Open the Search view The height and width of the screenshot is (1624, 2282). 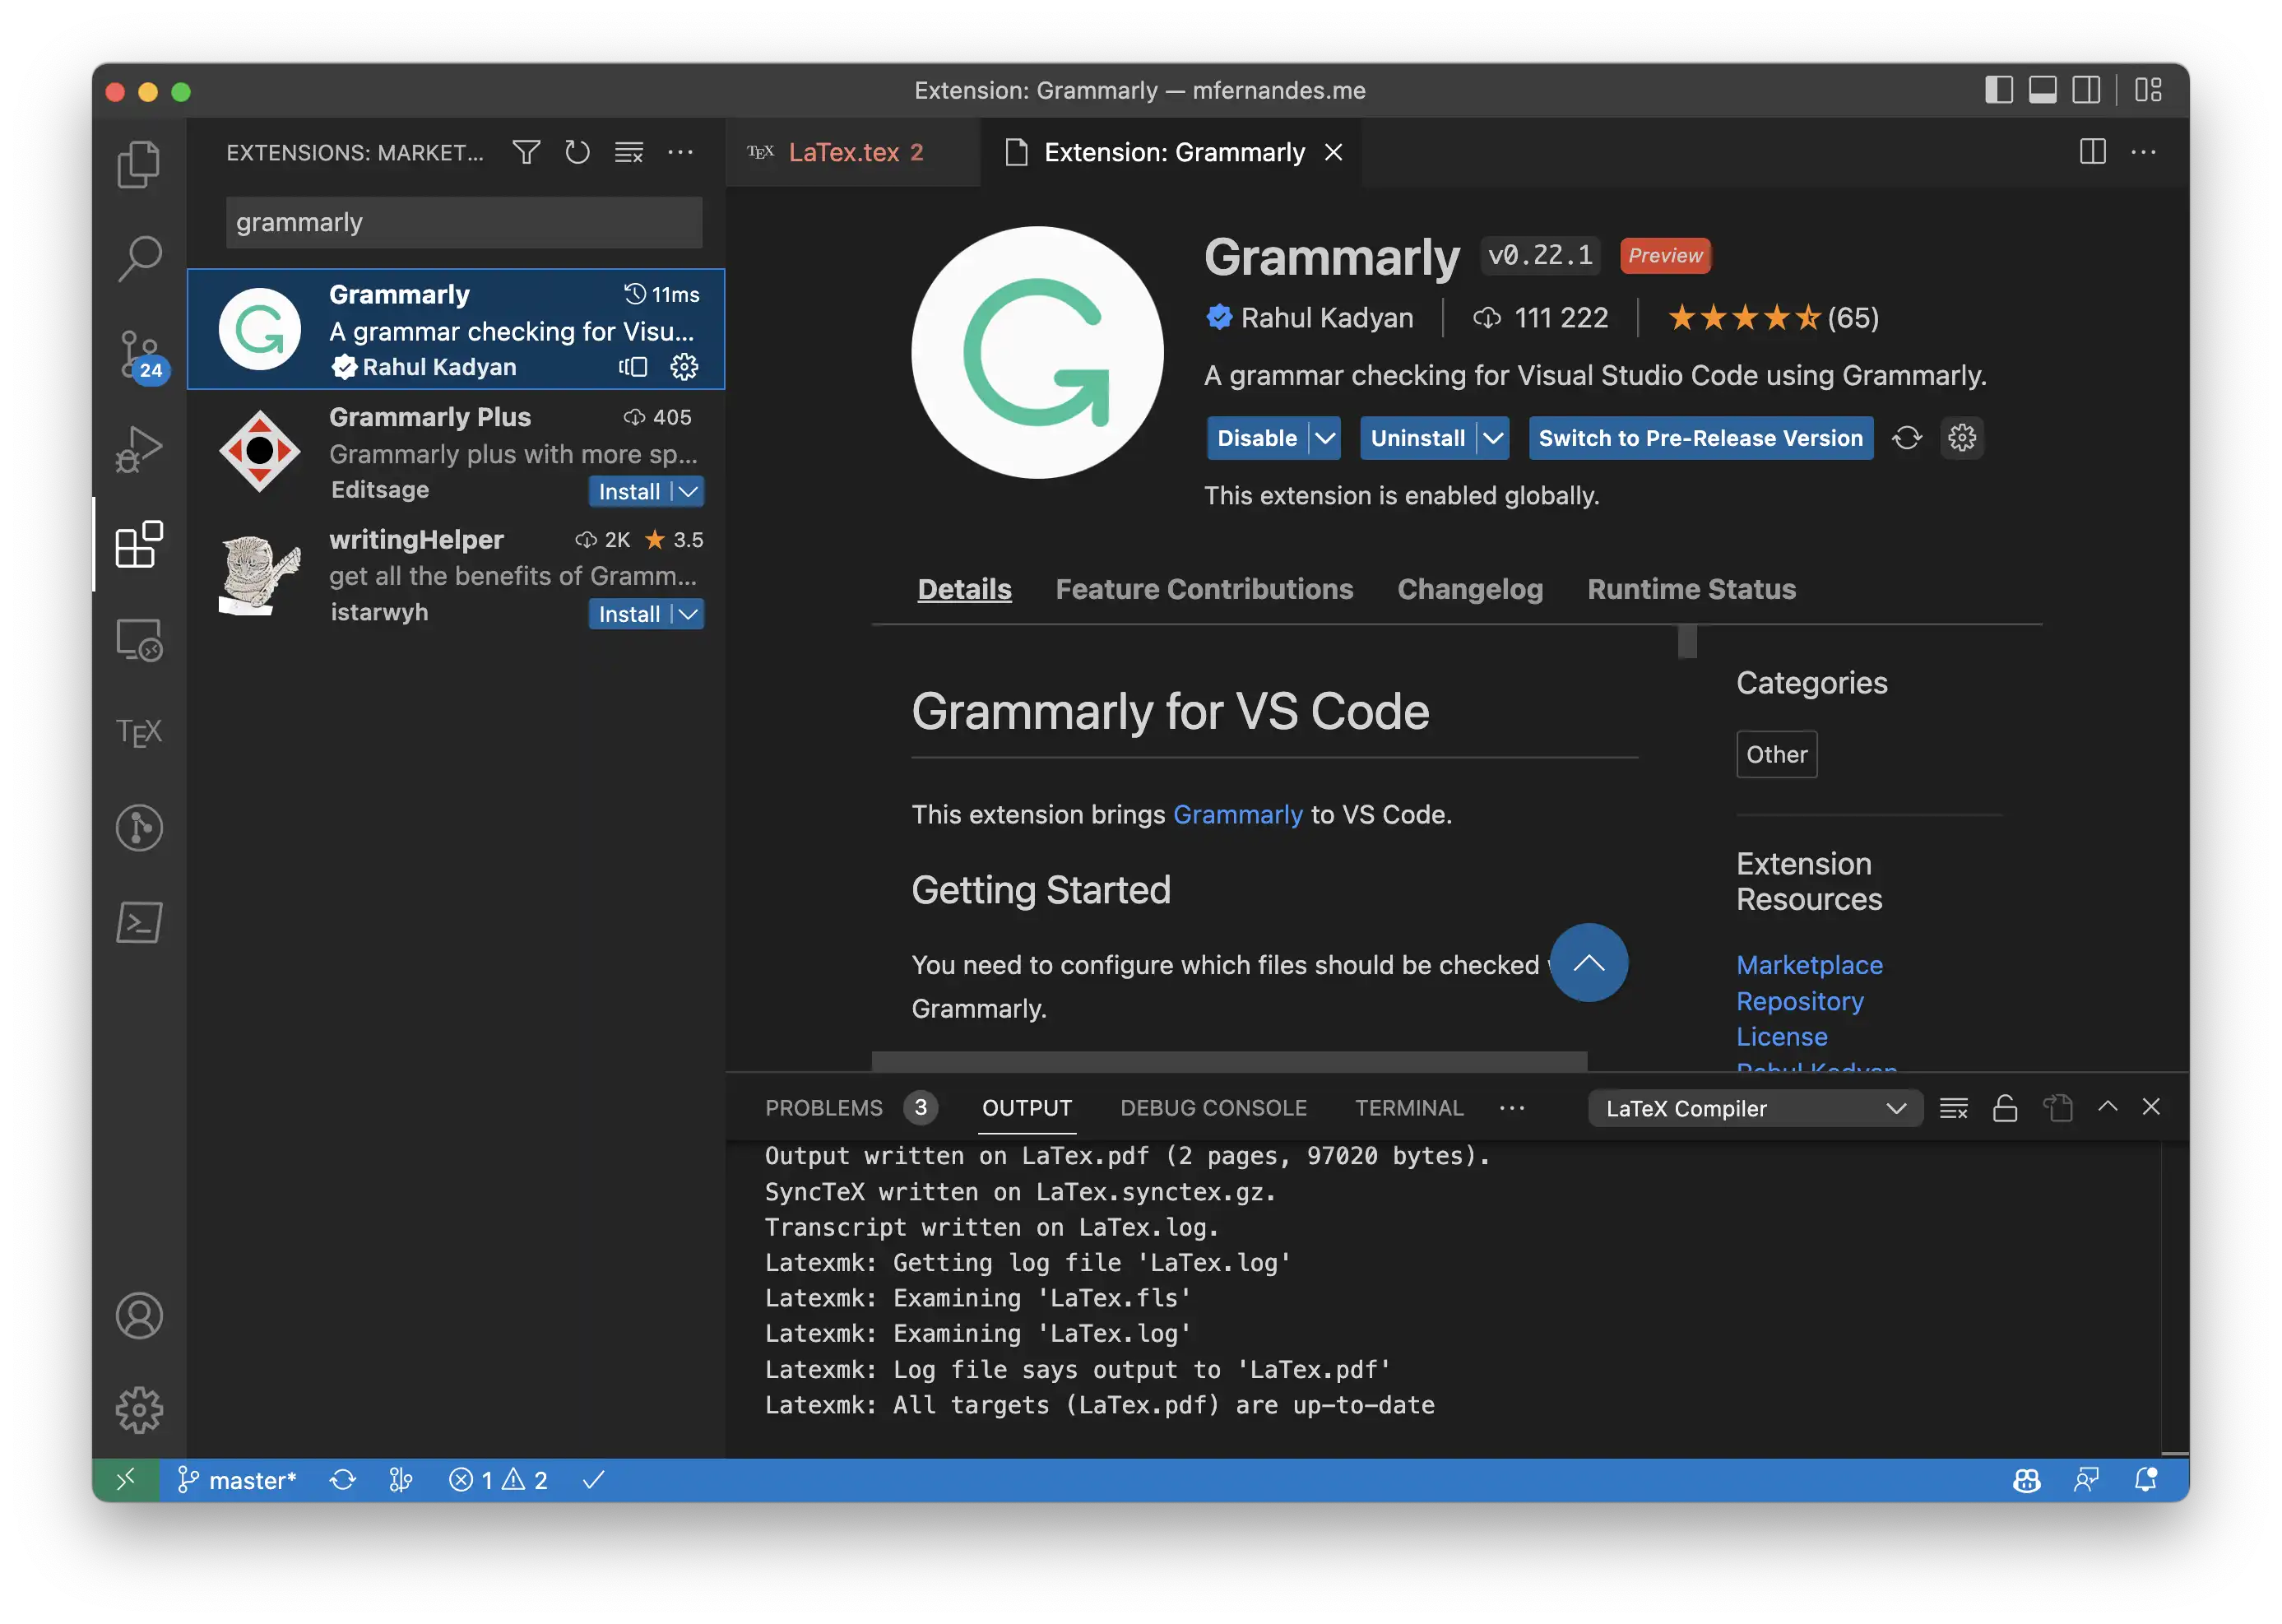tap(140, 258)
